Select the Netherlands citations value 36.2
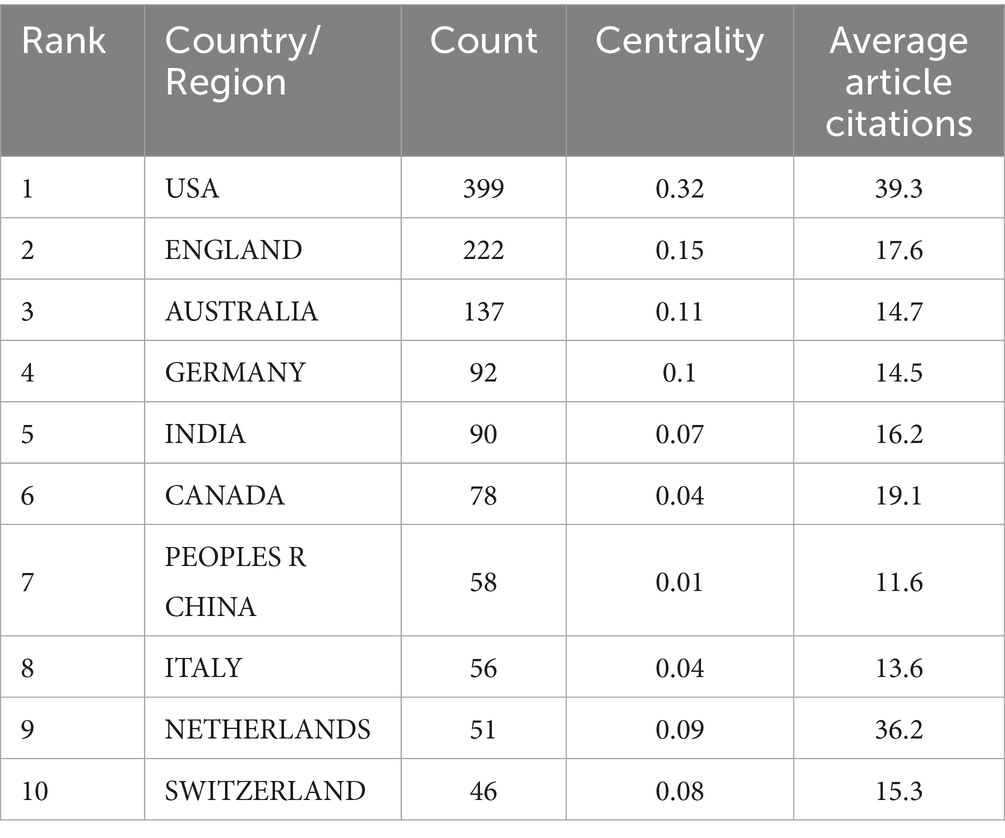 899,729
